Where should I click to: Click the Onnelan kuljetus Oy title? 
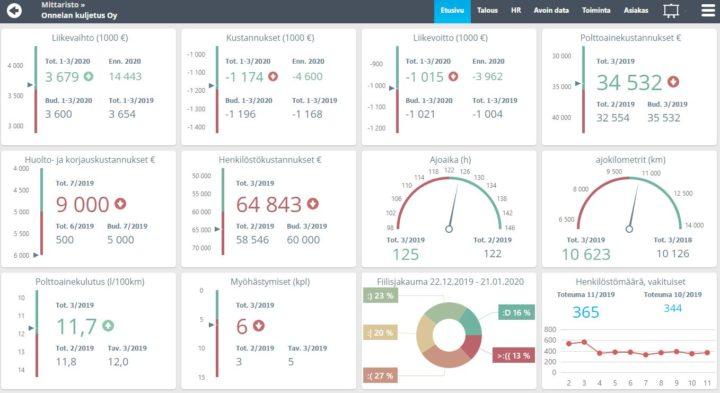79,15
